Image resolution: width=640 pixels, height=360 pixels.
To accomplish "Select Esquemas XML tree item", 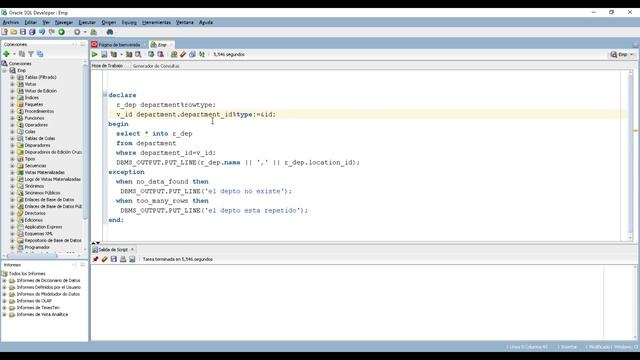I will click(x=38, y=233).
